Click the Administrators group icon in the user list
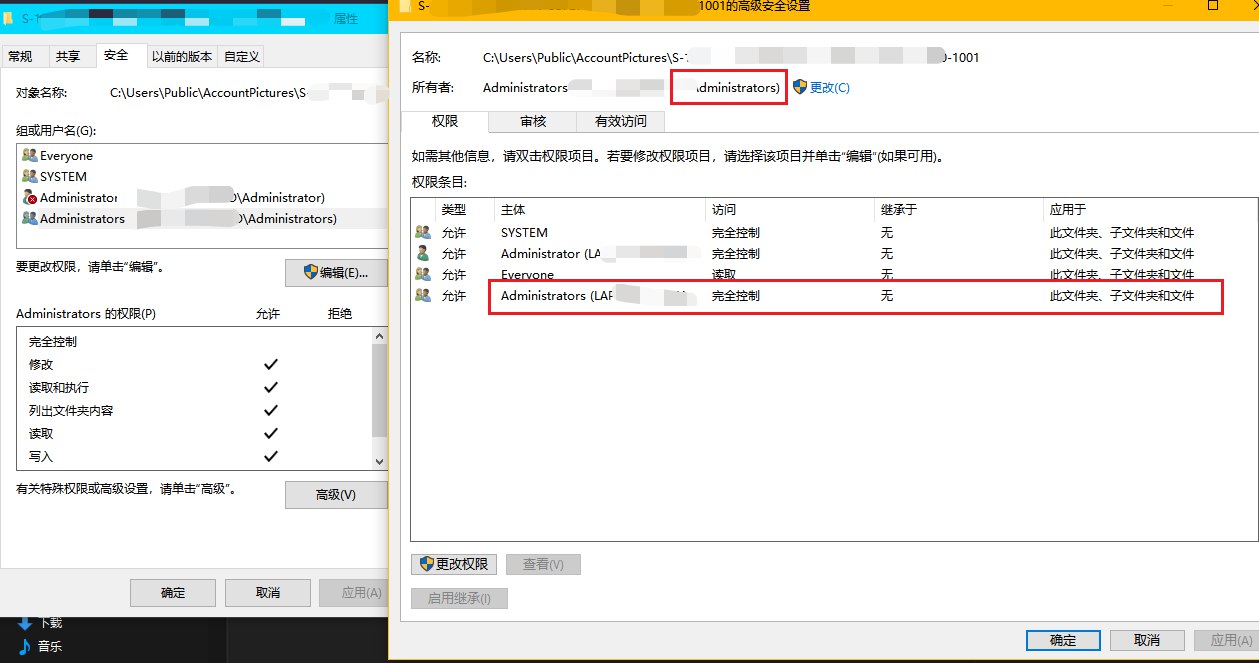 (x=29, y=219)
